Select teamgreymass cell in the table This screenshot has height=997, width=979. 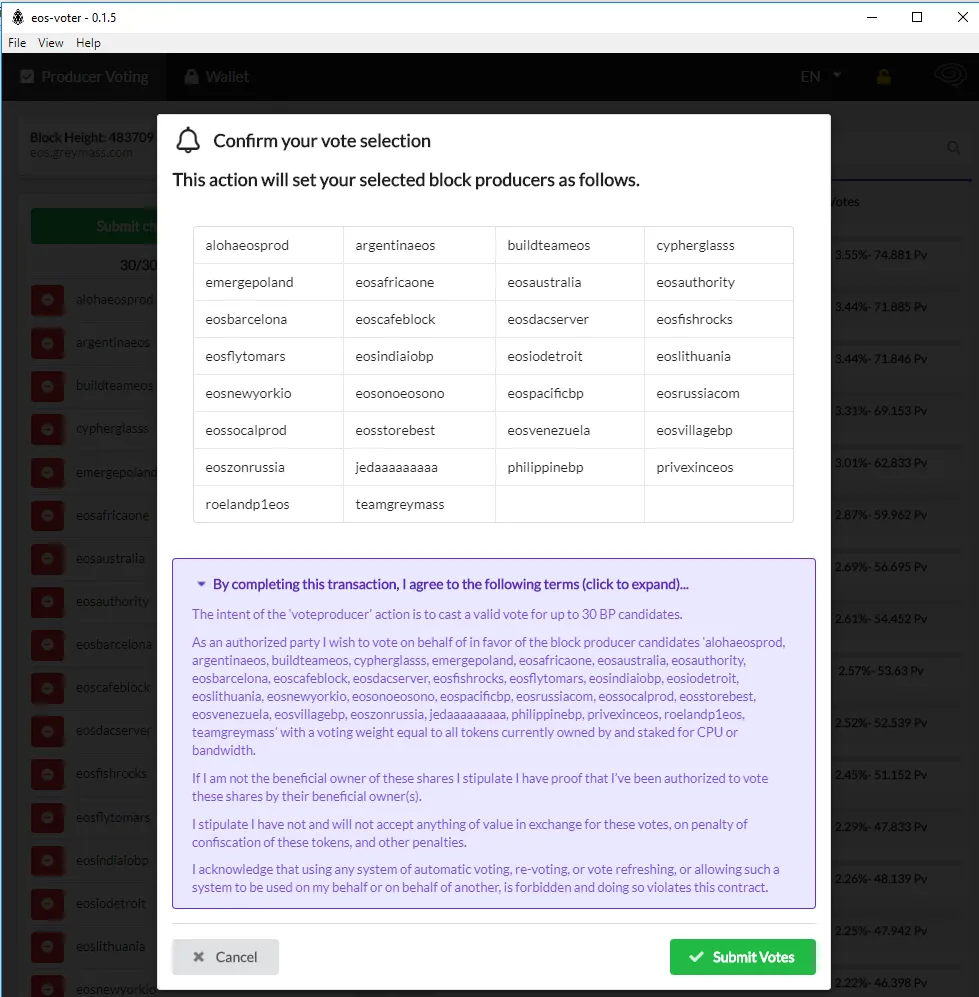tap(419, 504)
